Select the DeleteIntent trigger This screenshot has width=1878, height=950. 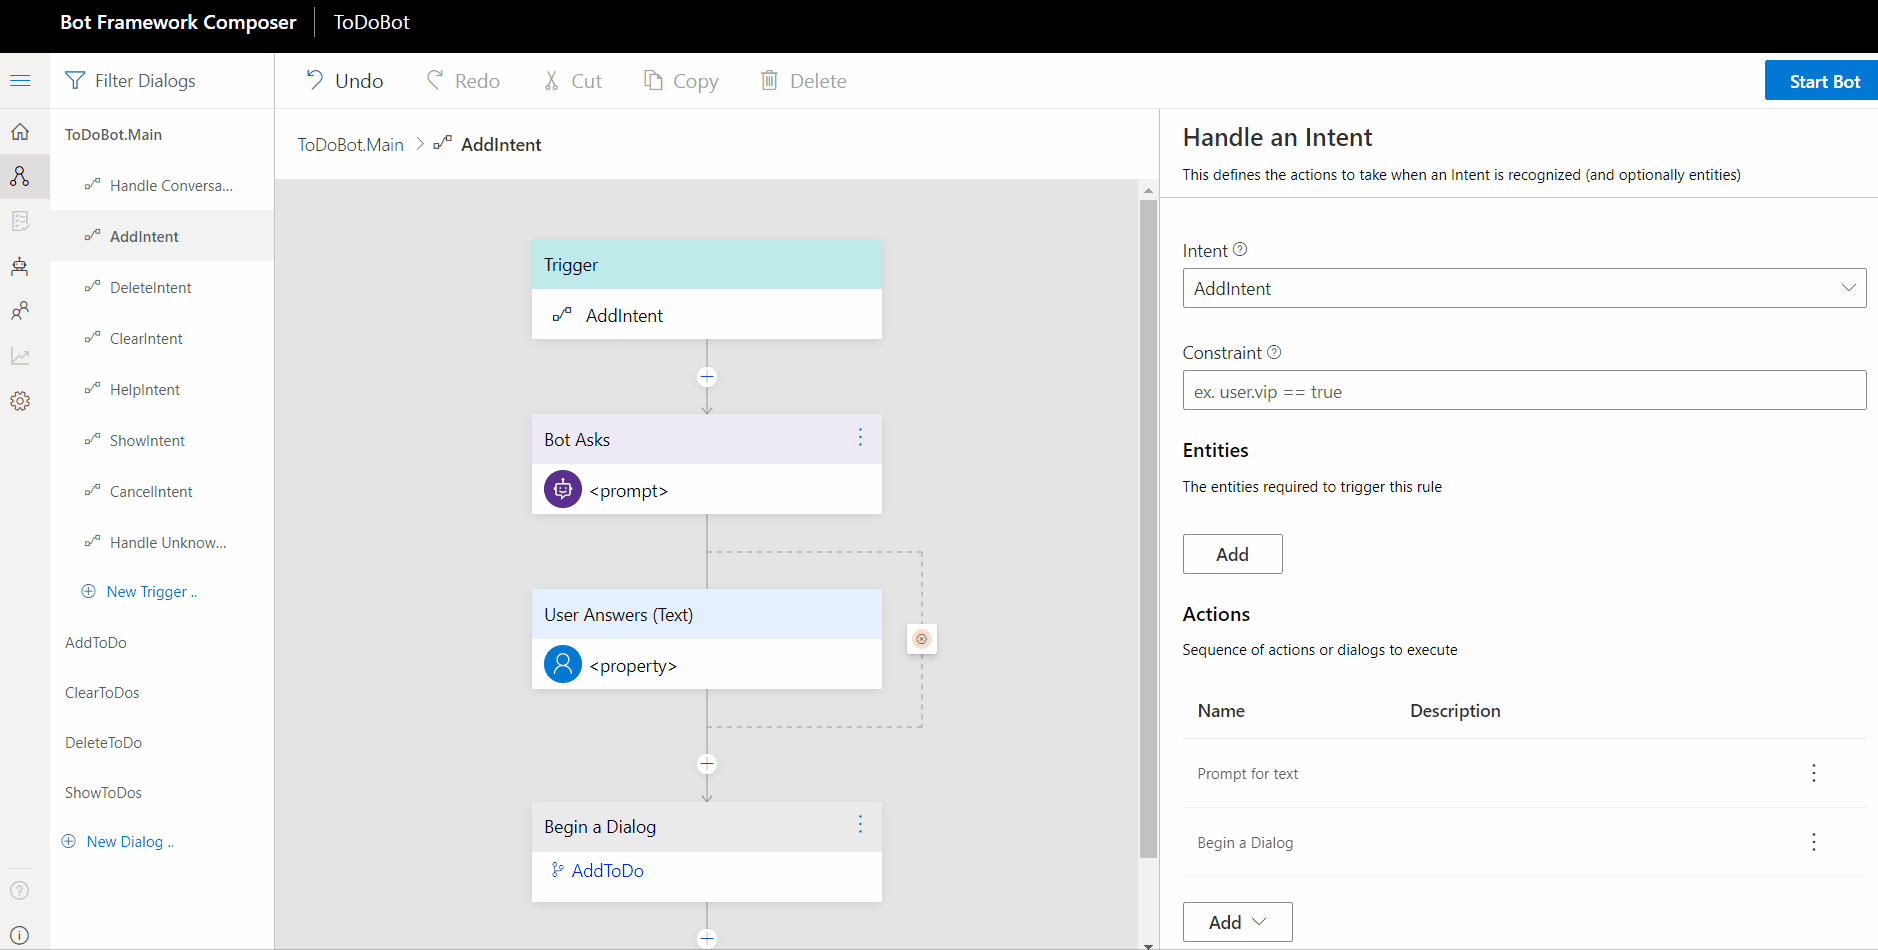click(x=162, y=288)
